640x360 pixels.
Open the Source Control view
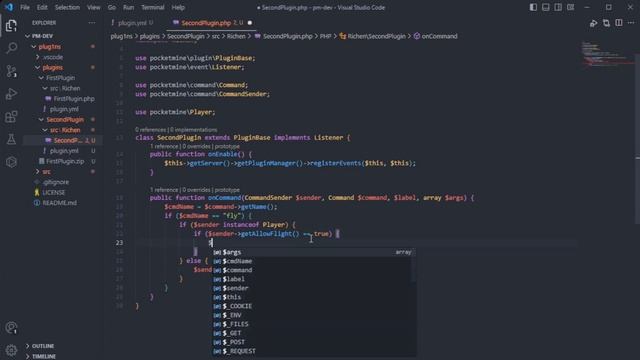pos(11,71)
